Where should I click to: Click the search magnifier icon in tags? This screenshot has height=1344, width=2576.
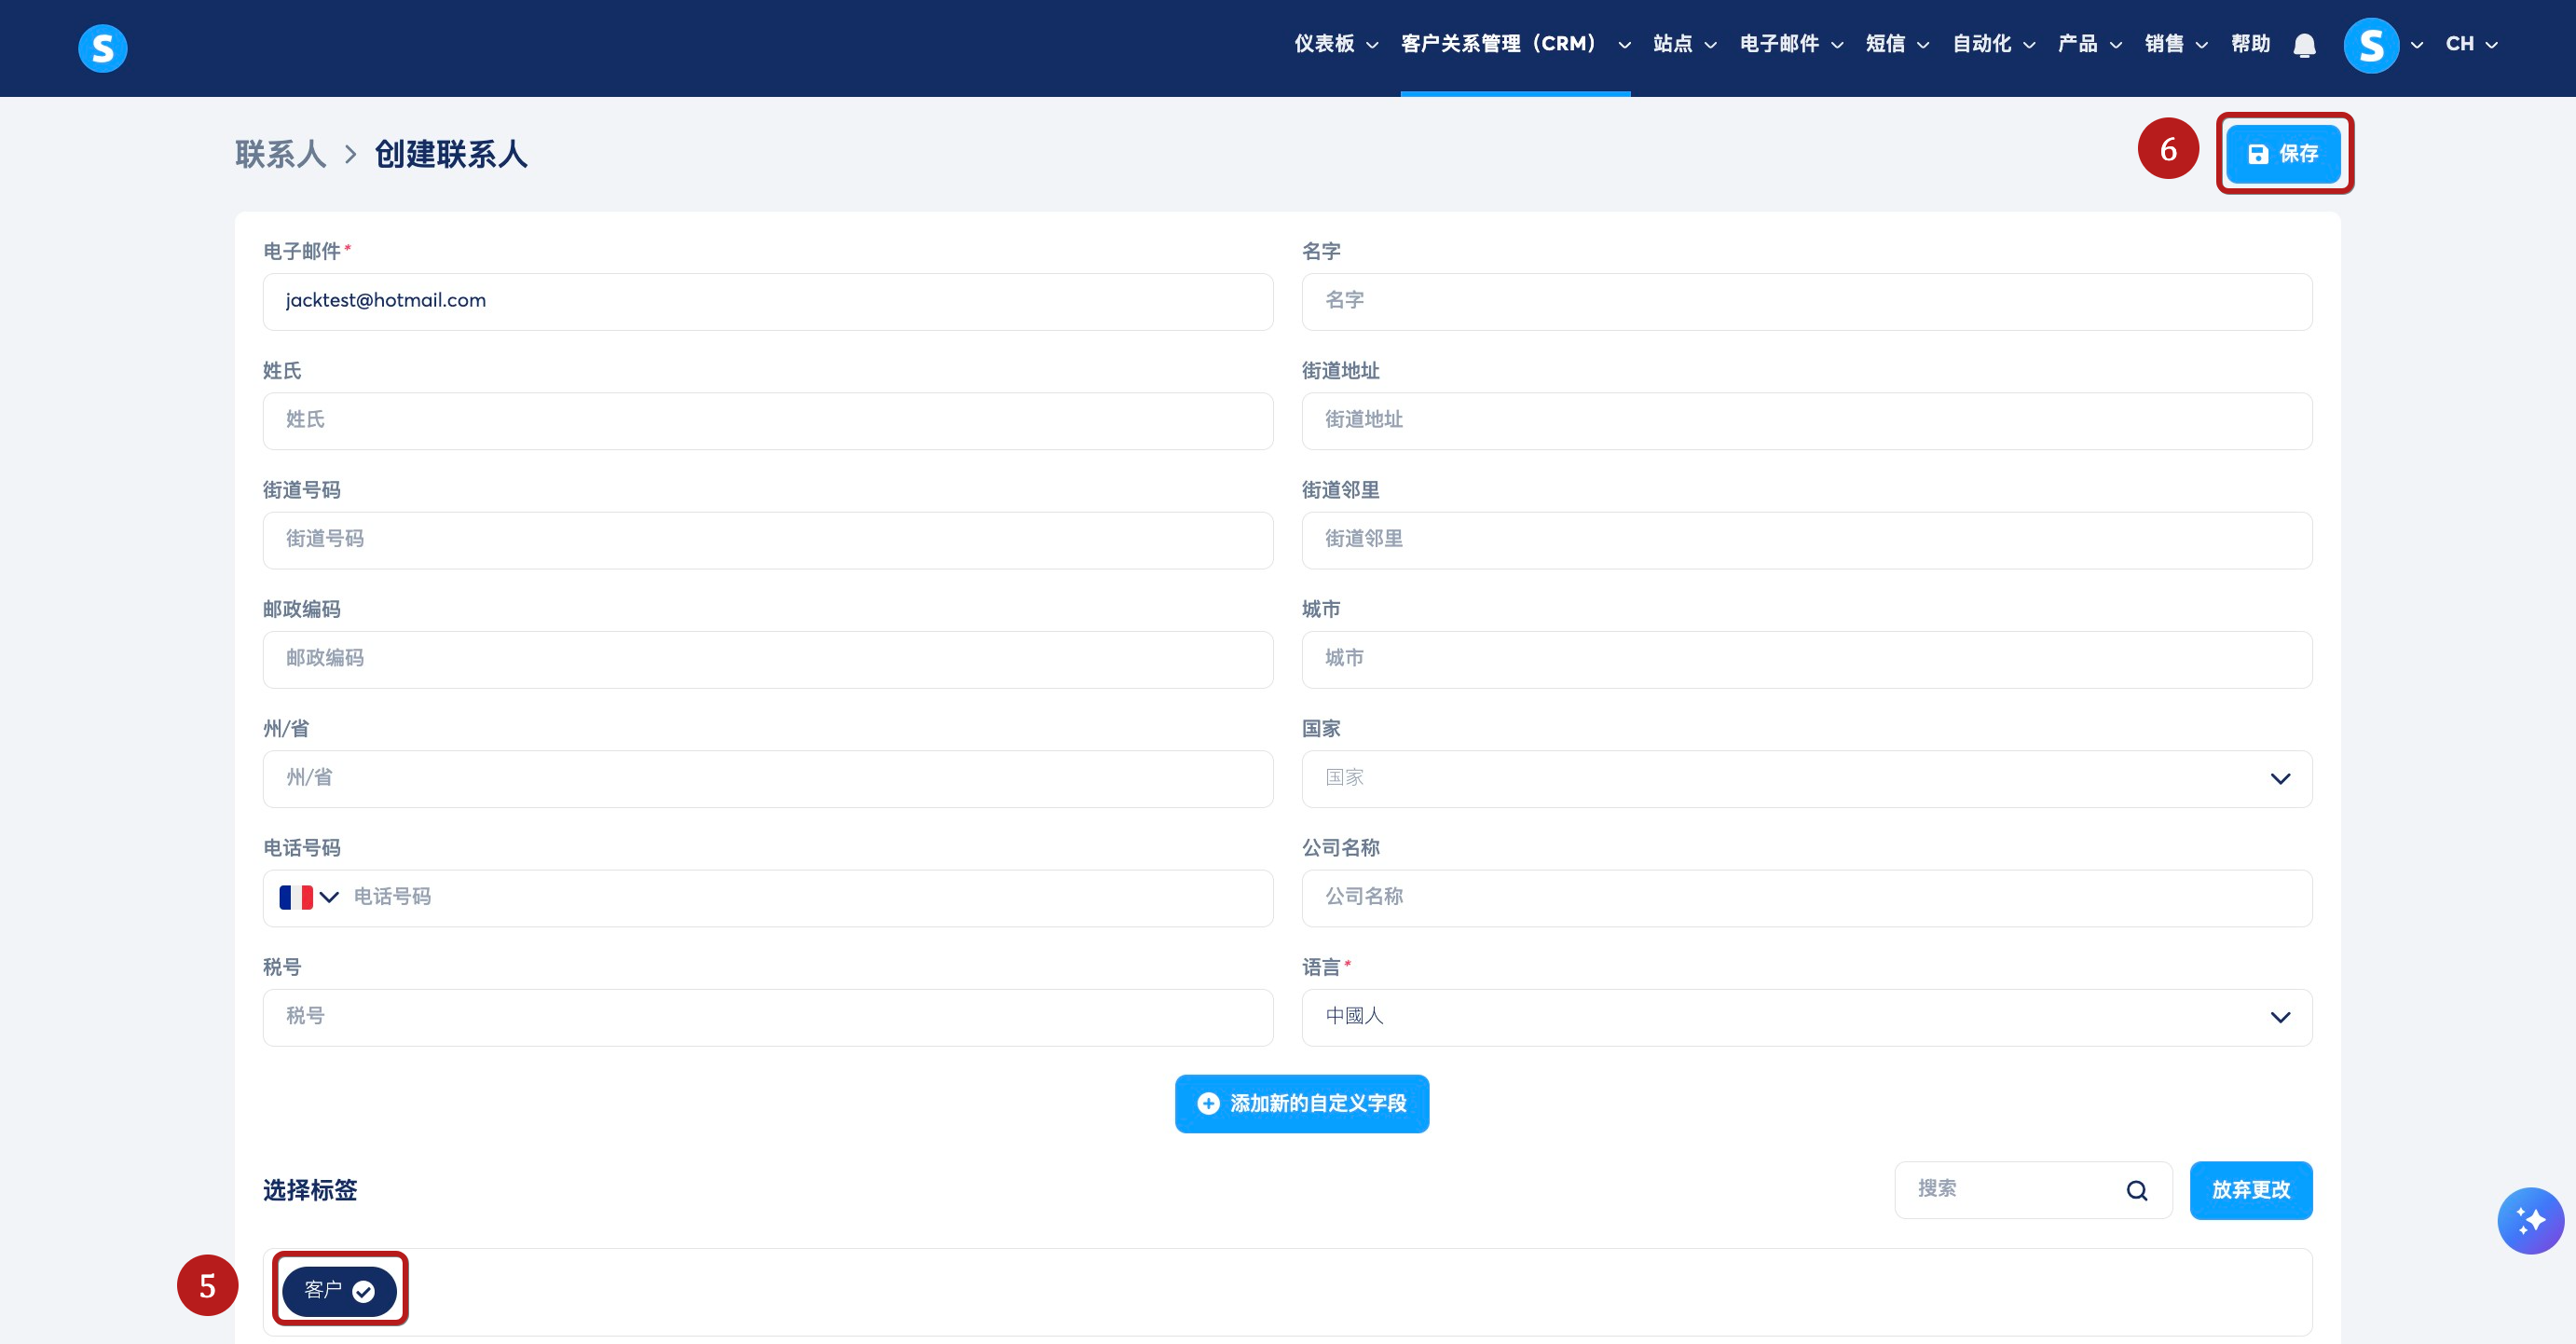(x=2137, y=1190)
